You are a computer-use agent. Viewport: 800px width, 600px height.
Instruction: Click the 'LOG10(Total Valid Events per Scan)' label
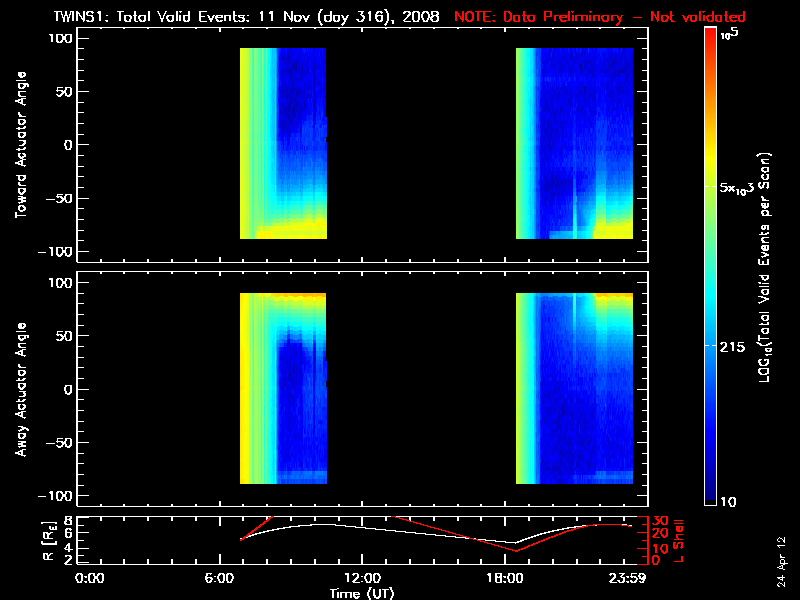pyautogui.click(x=765, y=267)
